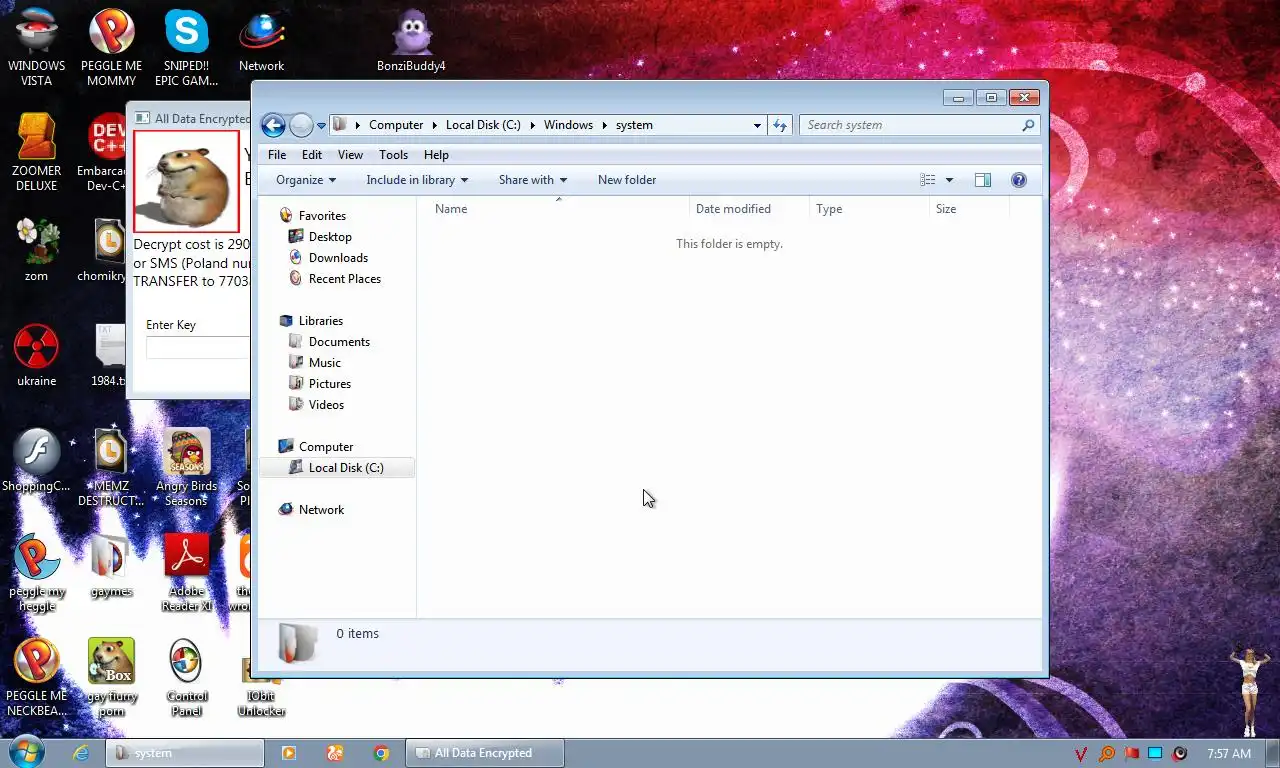This screenshot has width=1280, height=768.
Task: Click the Search system box
Action: point(919,125)
